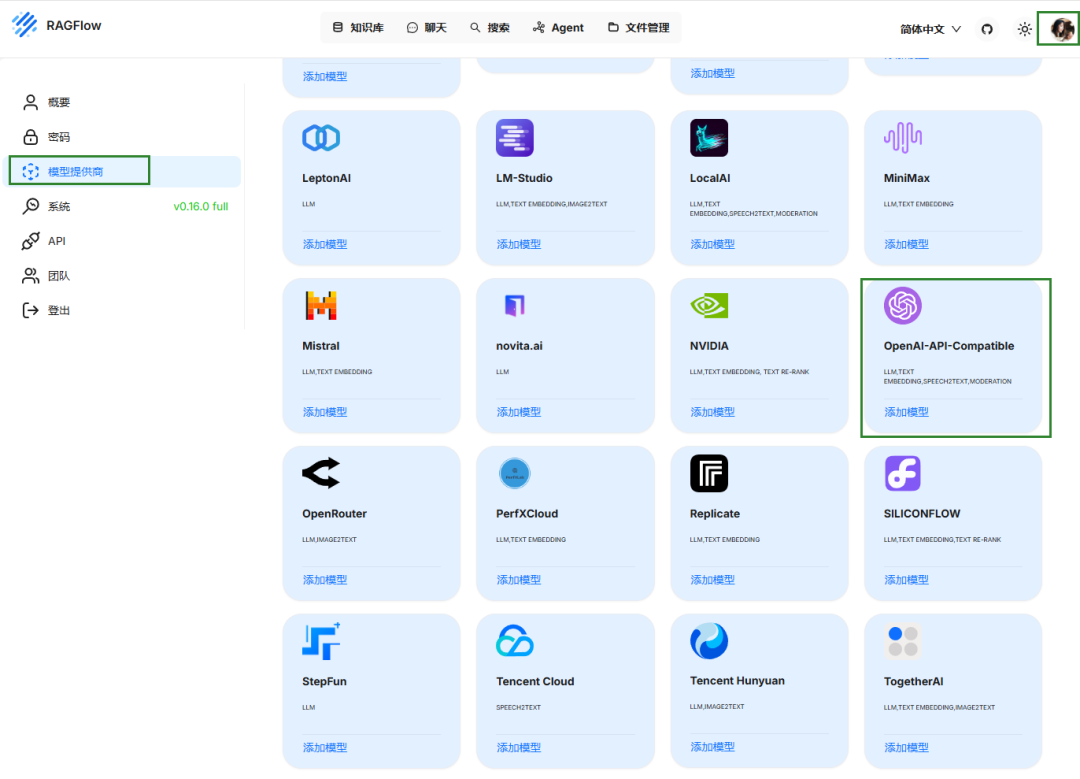Viewport: 1080px width, 779px height.
Task: Click the PerfXCloud logo icon
Action: click(x=515, y=473)
